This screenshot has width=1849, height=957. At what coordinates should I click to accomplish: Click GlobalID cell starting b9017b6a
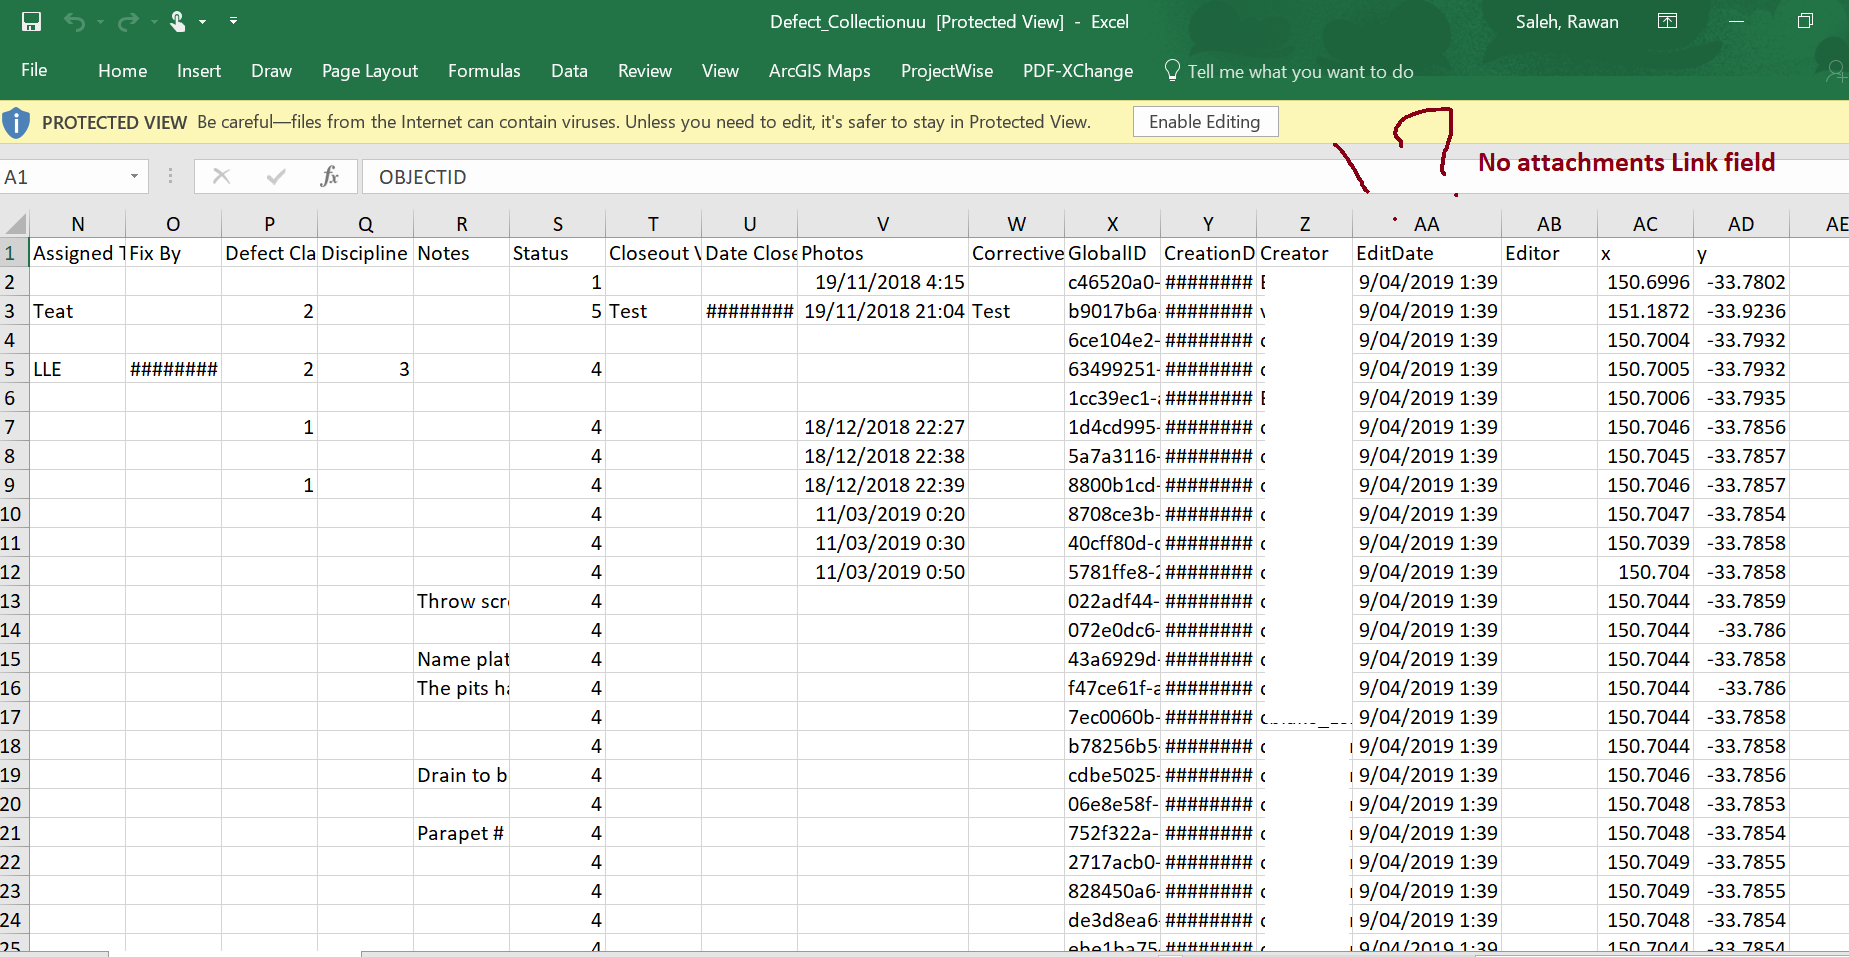pos(1112,311)
